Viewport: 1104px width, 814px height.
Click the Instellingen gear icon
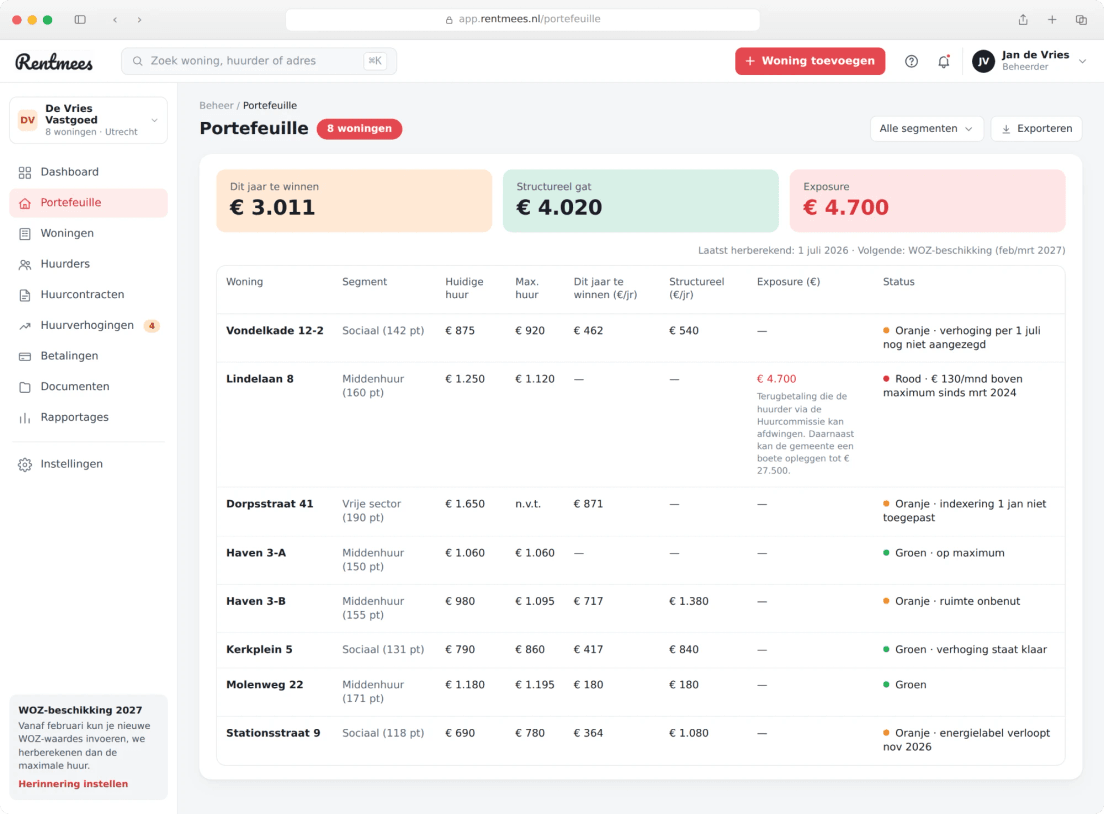(x=25, y=465)
